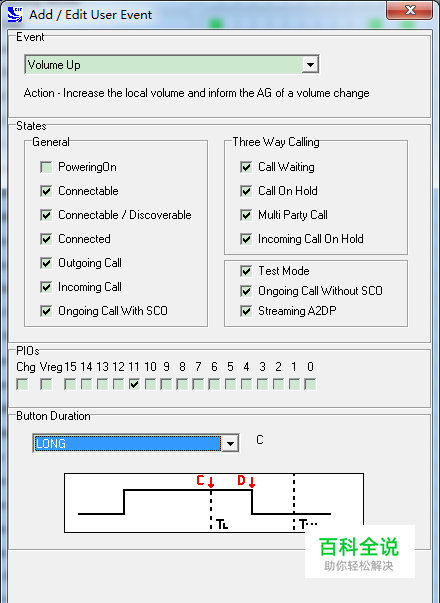This screenshot has height=603, width=440.
Task: Toggle Connectable / Discoverable checkbox
Action: [46, 215]
